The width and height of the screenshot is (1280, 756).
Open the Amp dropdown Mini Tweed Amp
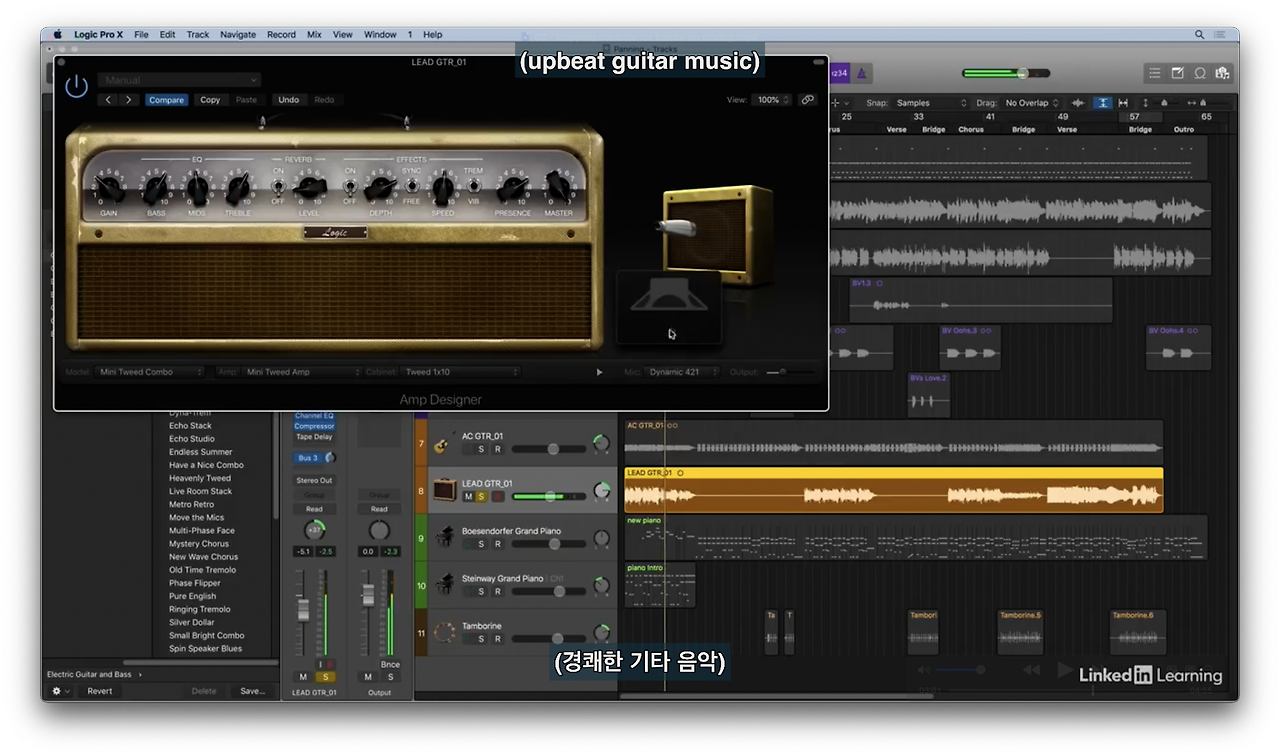[302, 372]
